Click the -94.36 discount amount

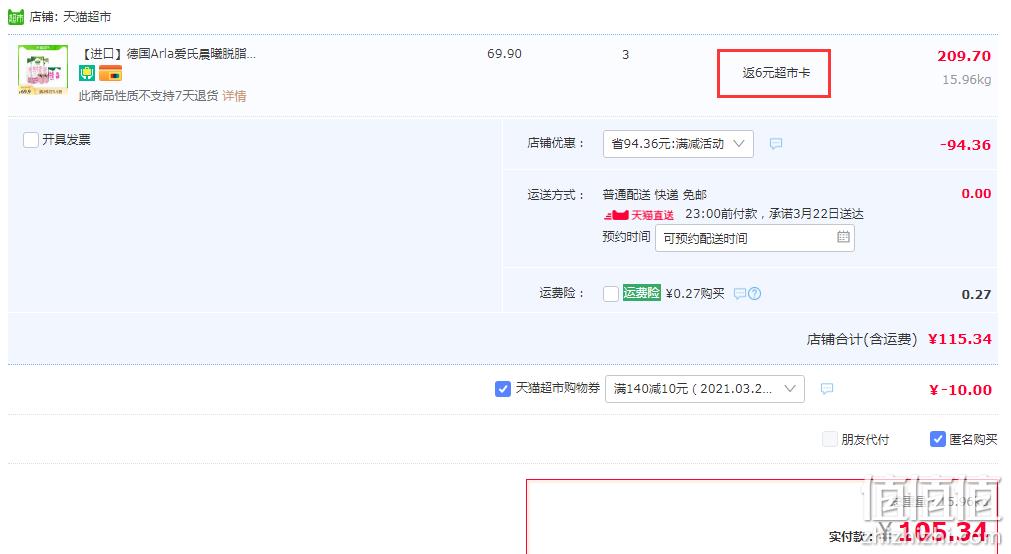click(965, 144)
